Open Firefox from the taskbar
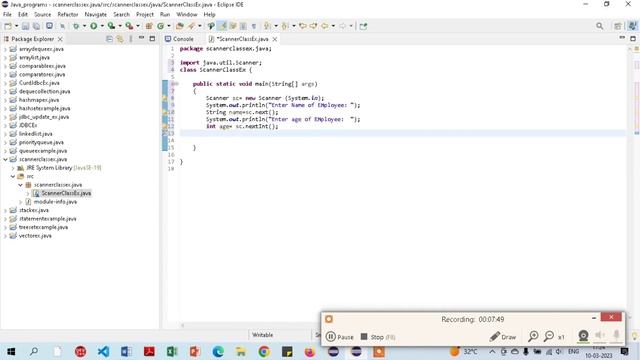The width and height of the screenshot is (640, 360). pyautogui.click(x=310, y=351)
